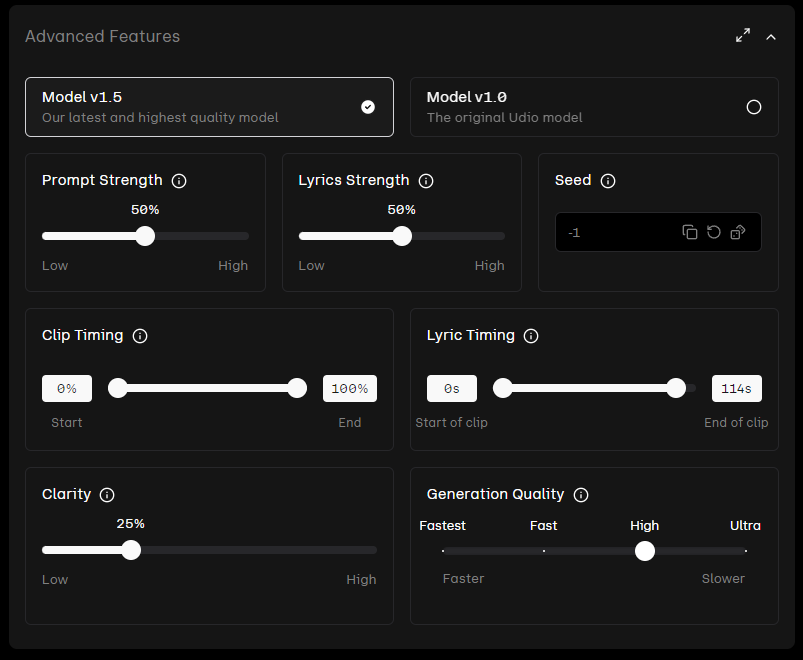Click the 'Slower' label under Generation Quality
Screen dimensions: 803x660
pos(723,579)
